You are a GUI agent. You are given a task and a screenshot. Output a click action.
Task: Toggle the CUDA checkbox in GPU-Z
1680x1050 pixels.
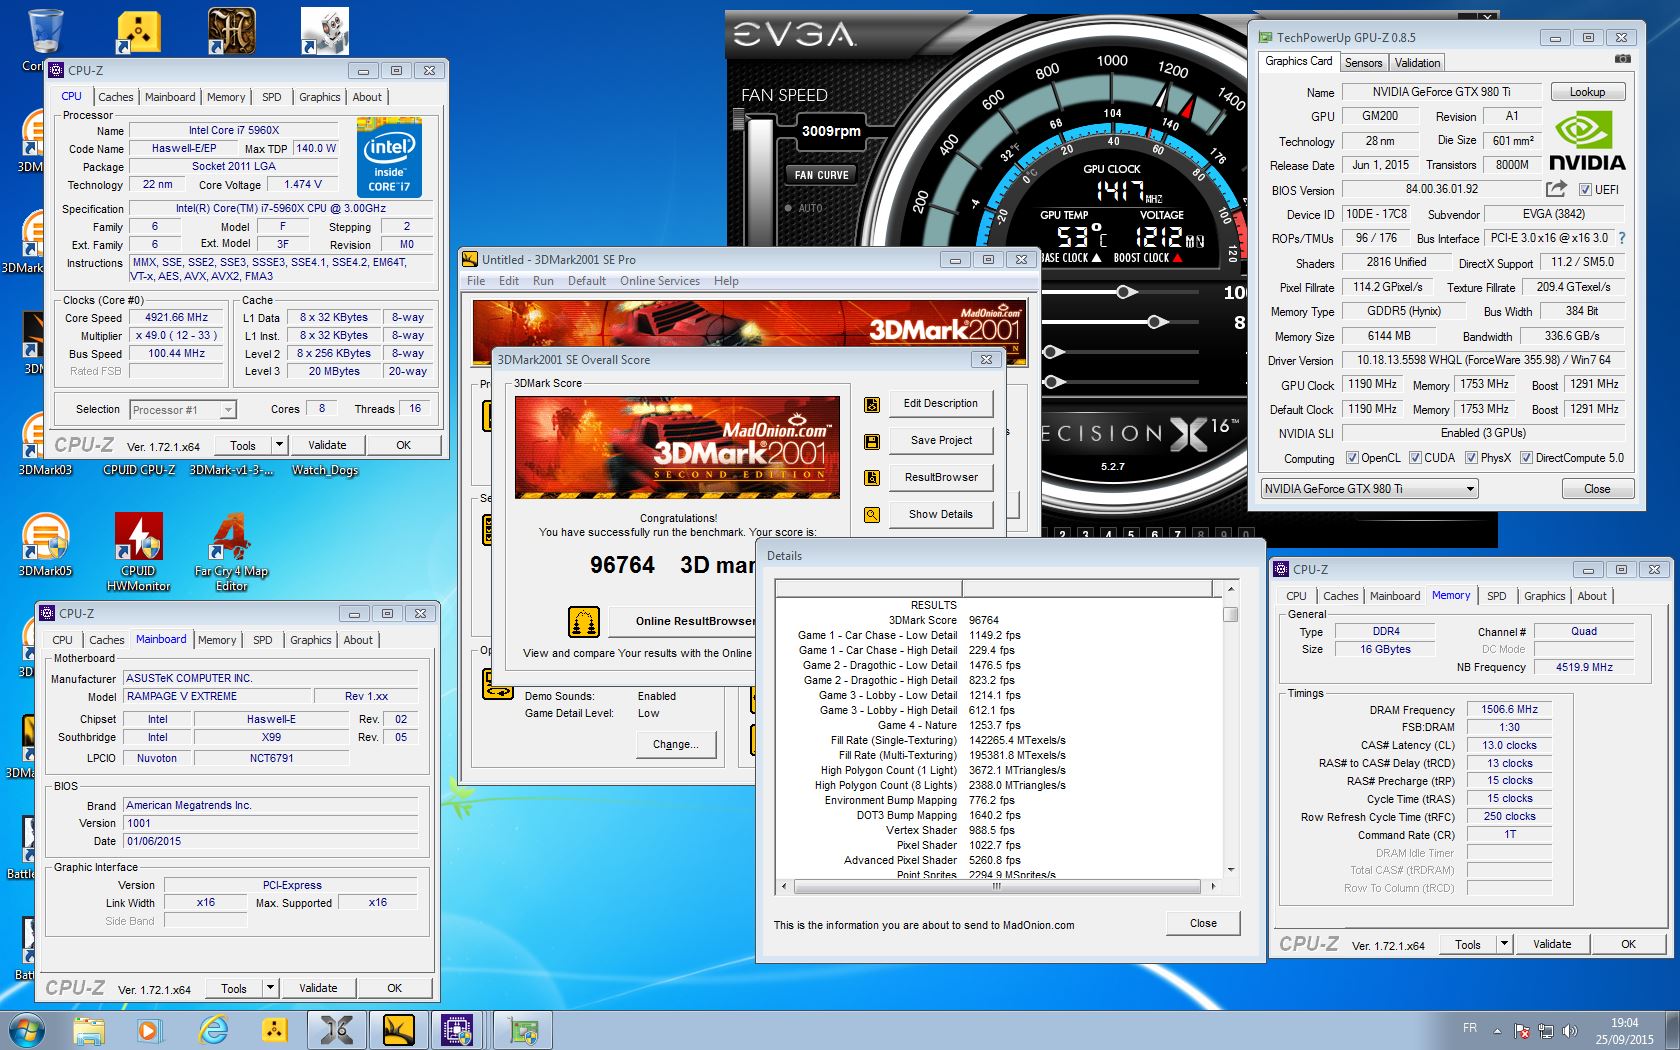[x=1415, y=458]
